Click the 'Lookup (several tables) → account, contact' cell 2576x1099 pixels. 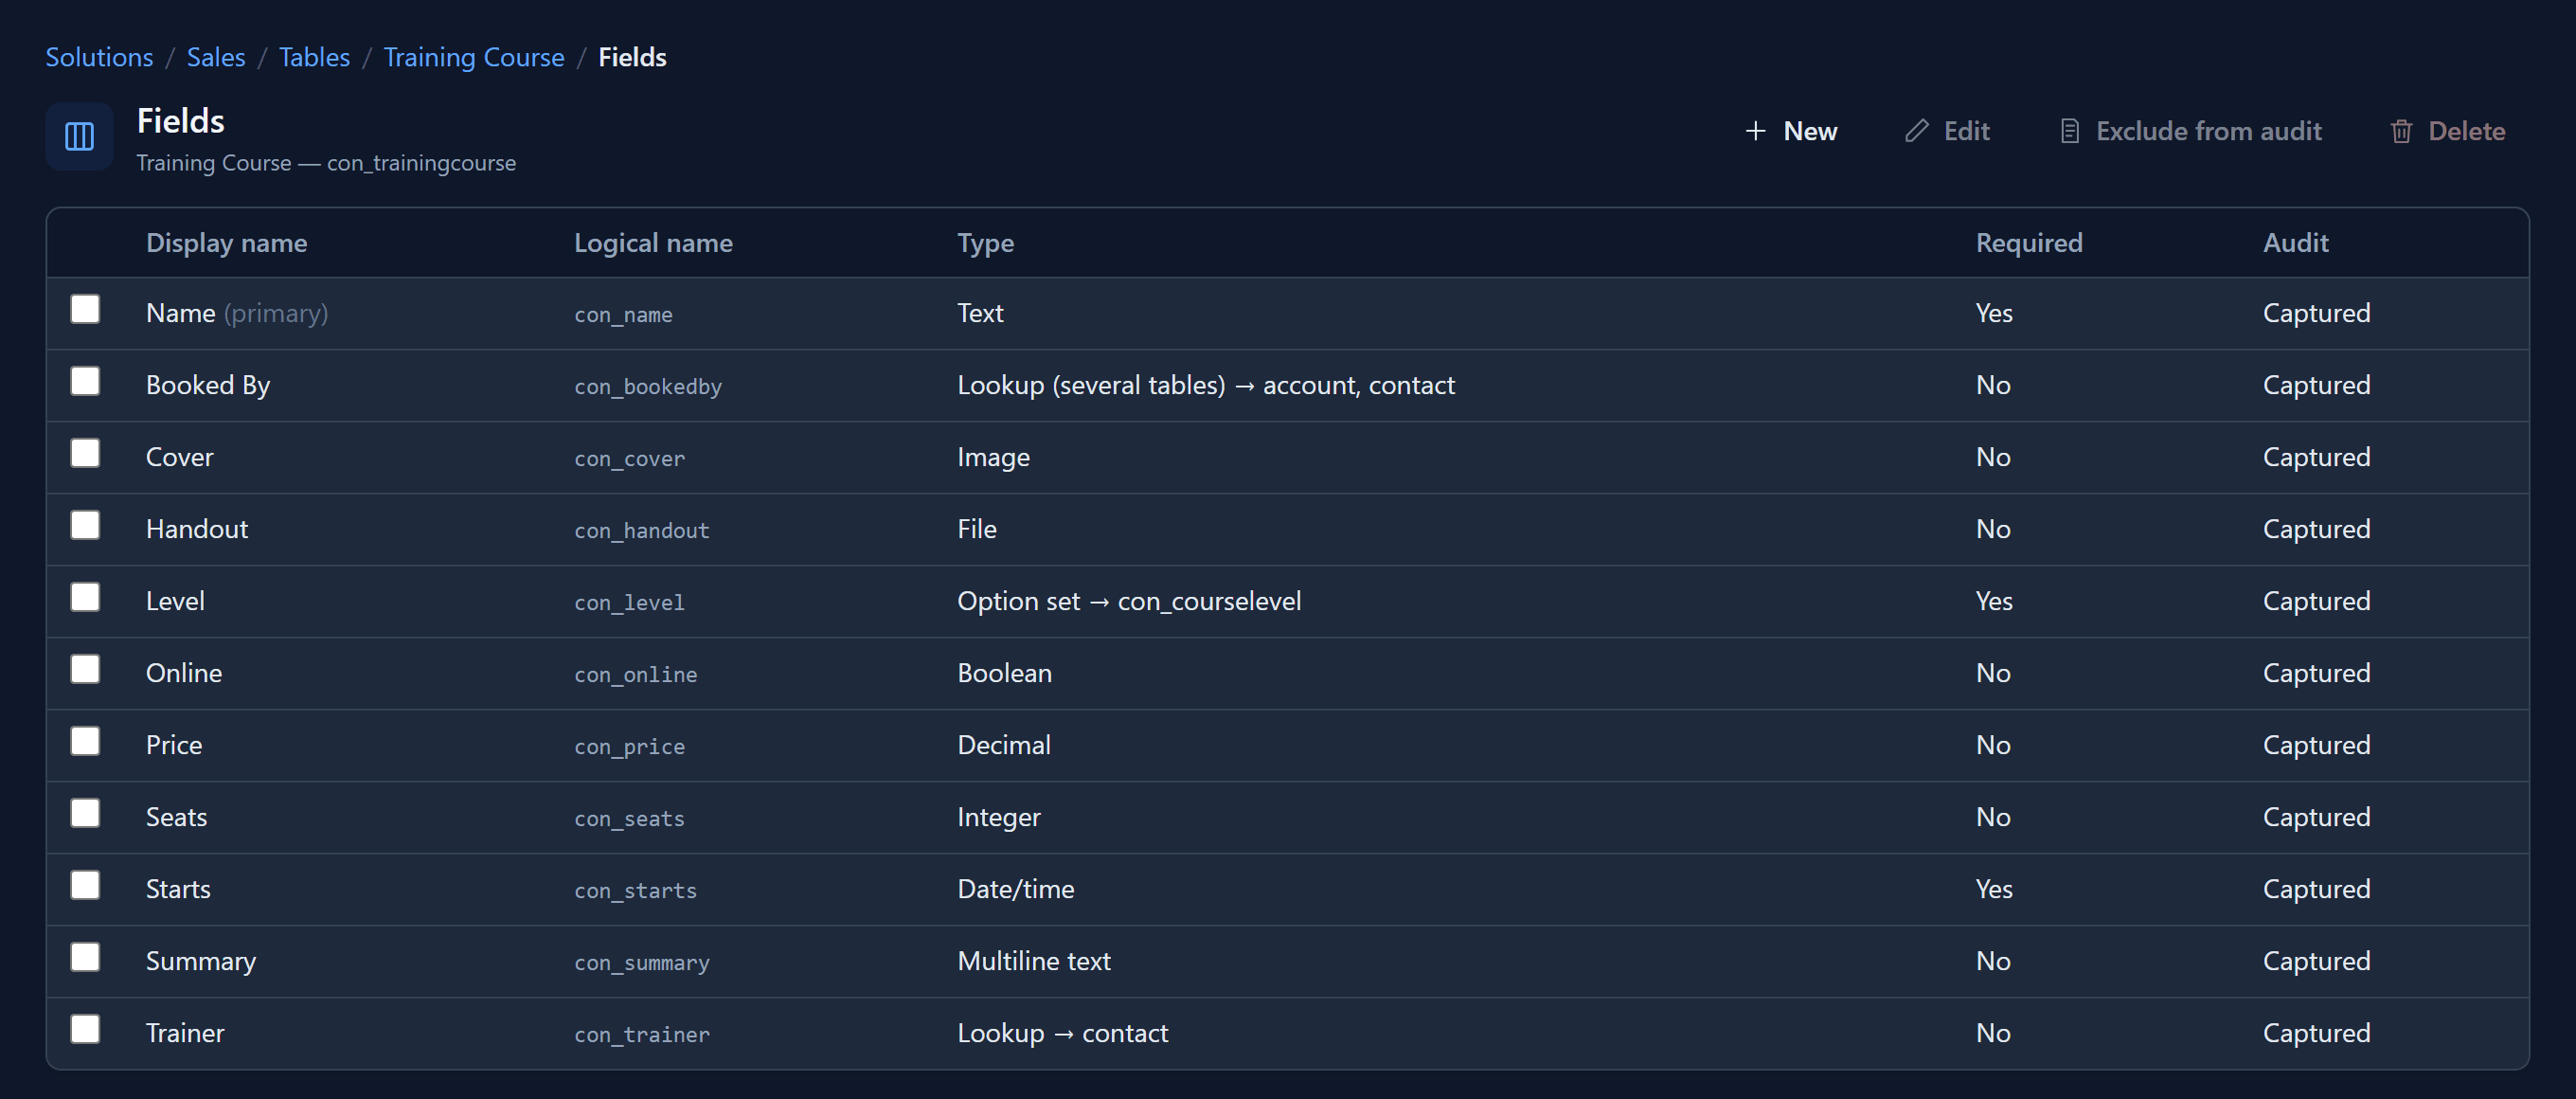click(1206, 385)
